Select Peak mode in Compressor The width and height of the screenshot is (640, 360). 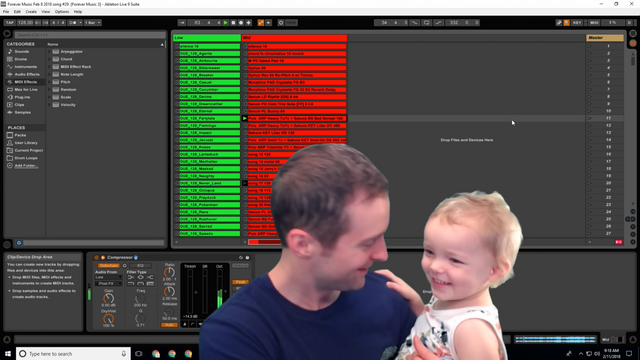click(x=240, y=282)
